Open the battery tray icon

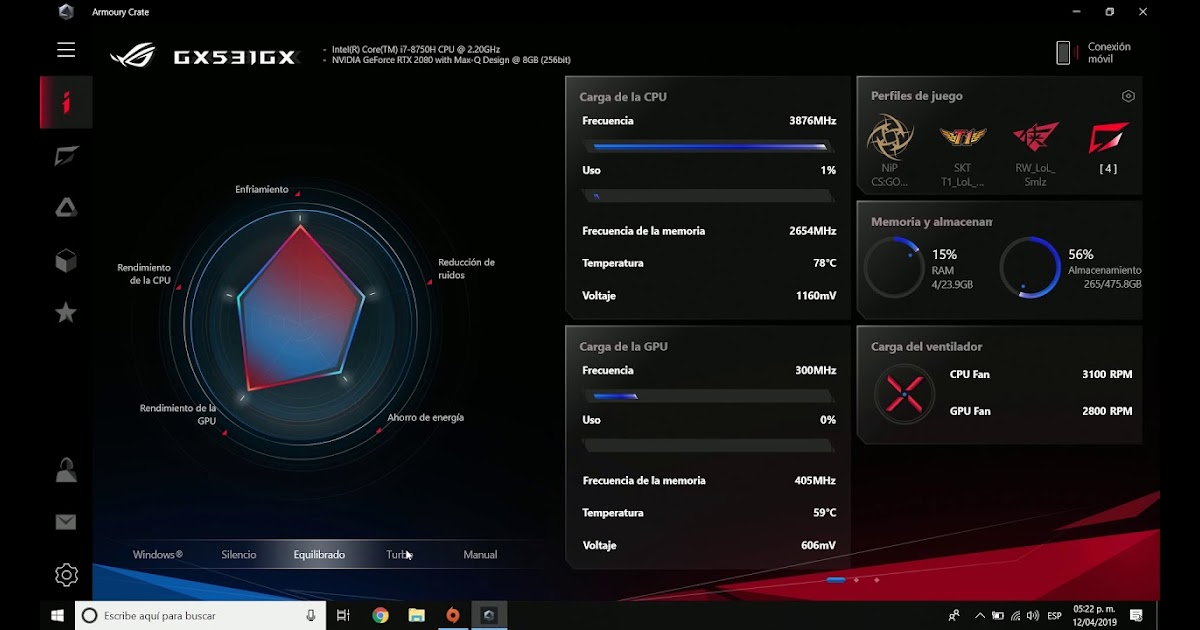pyautogui.click(x=997, y=616)
